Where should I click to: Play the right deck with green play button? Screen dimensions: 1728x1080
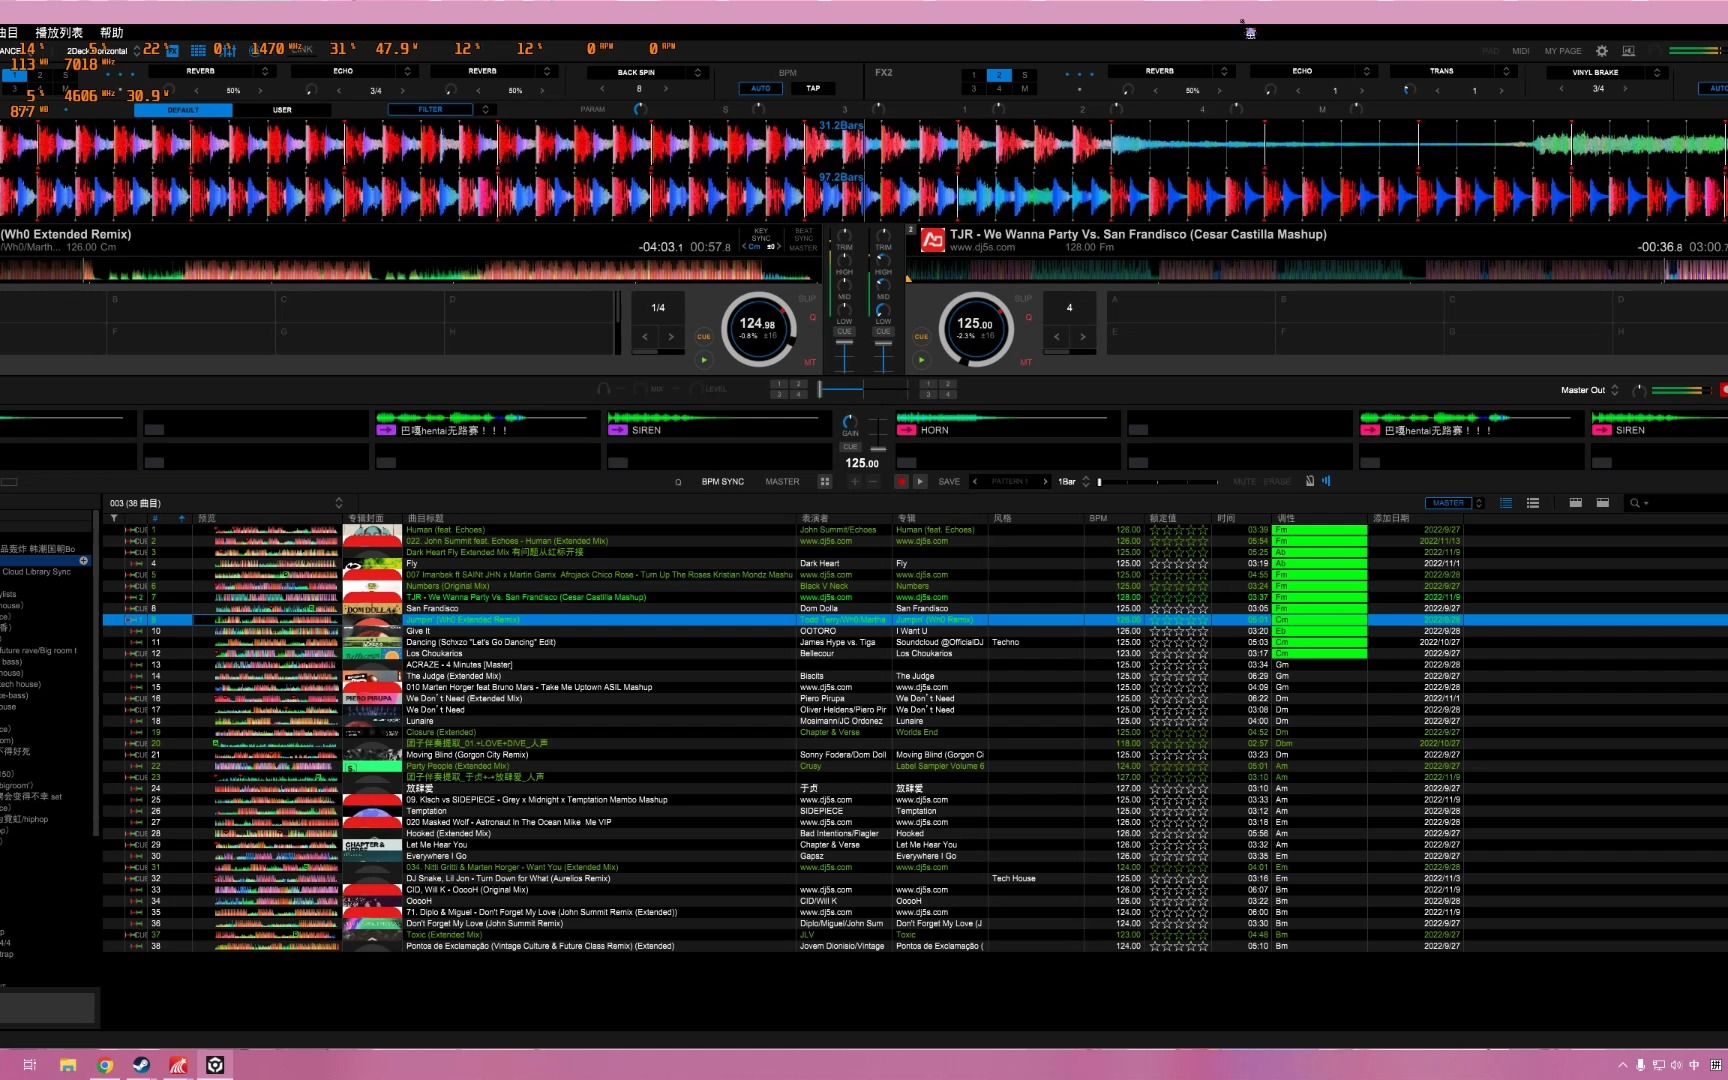tap(921, 360)
